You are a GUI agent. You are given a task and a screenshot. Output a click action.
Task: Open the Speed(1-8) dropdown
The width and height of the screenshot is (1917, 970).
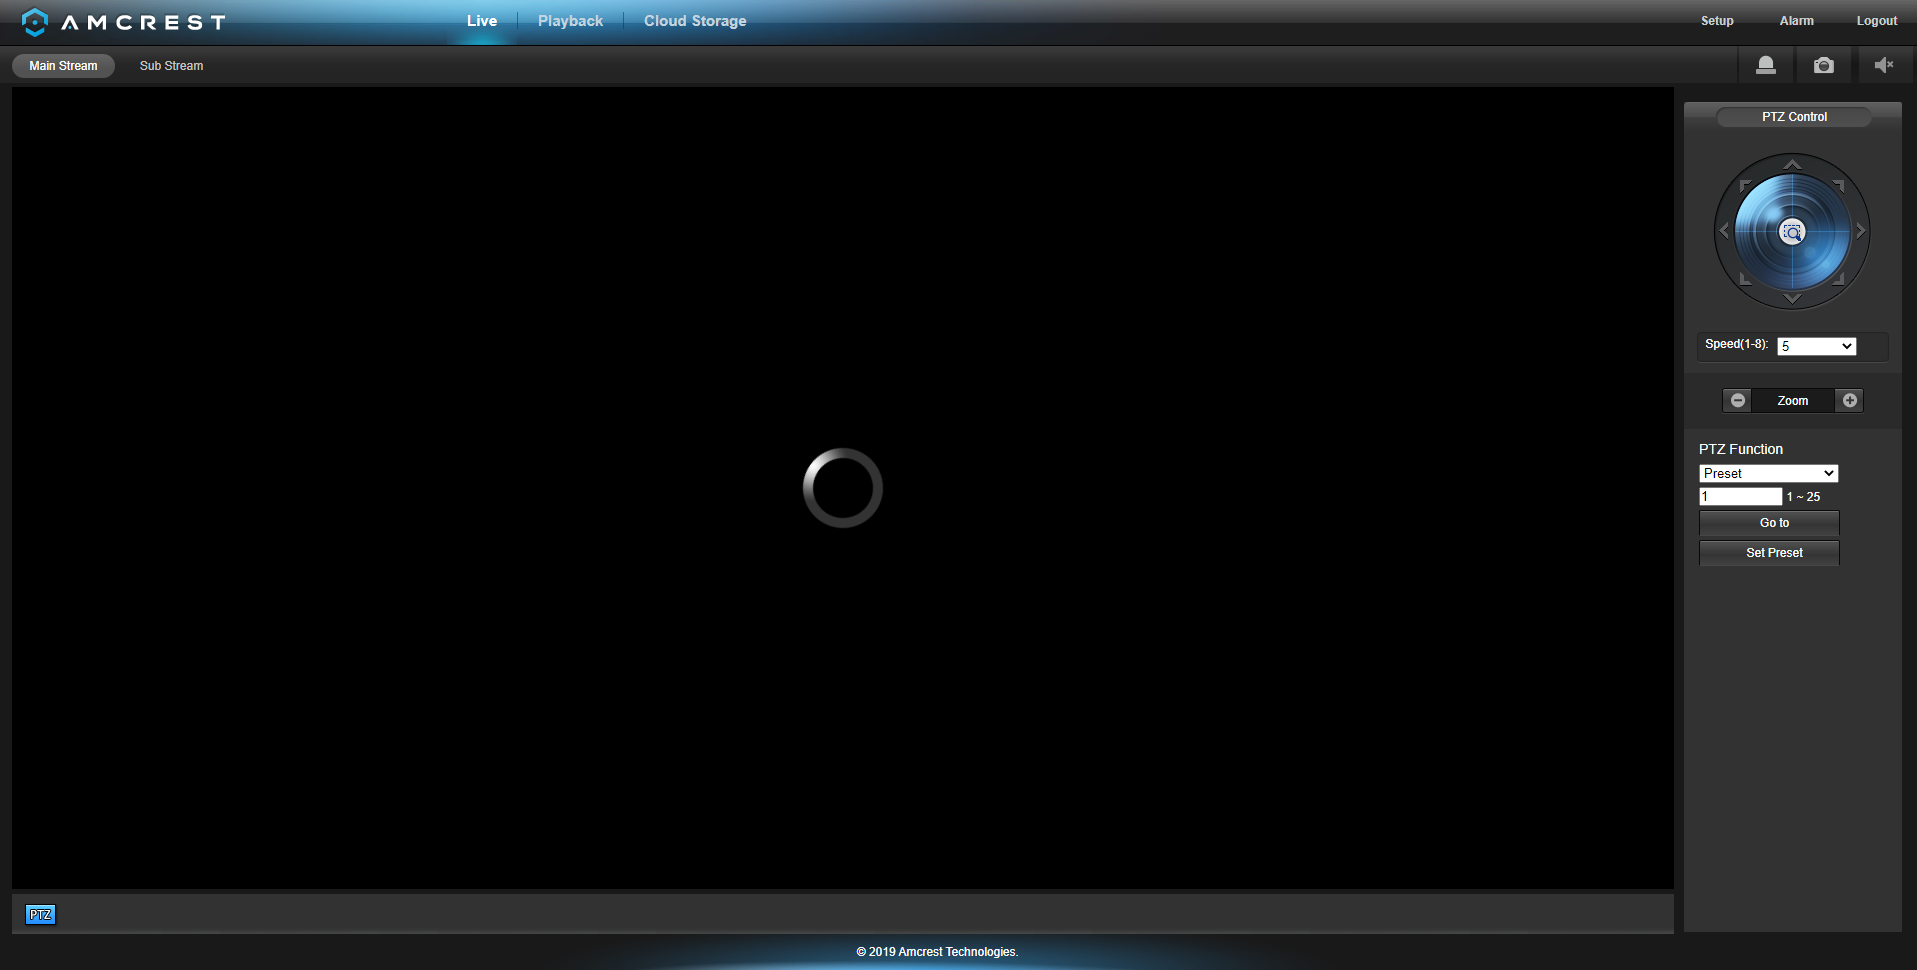pos(1816,346)
